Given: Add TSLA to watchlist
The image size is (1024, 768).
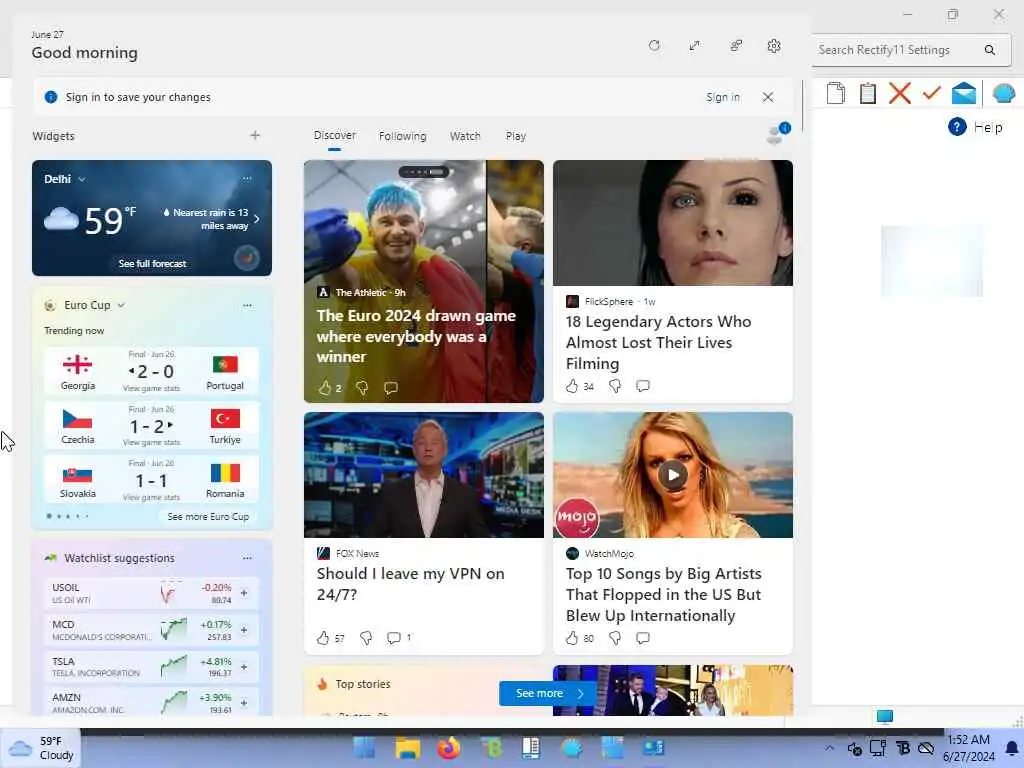Looking at the screenshot, I should 244,667.
